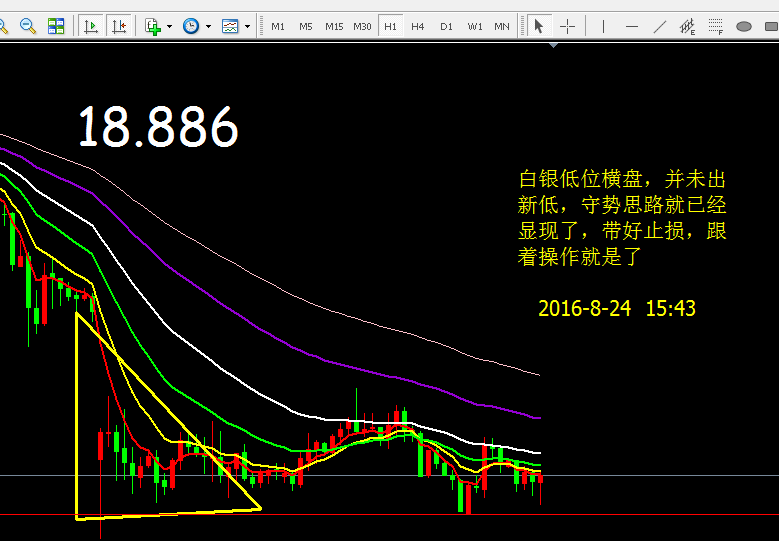Click the Periods clock icon

click(x=191, y=26)
